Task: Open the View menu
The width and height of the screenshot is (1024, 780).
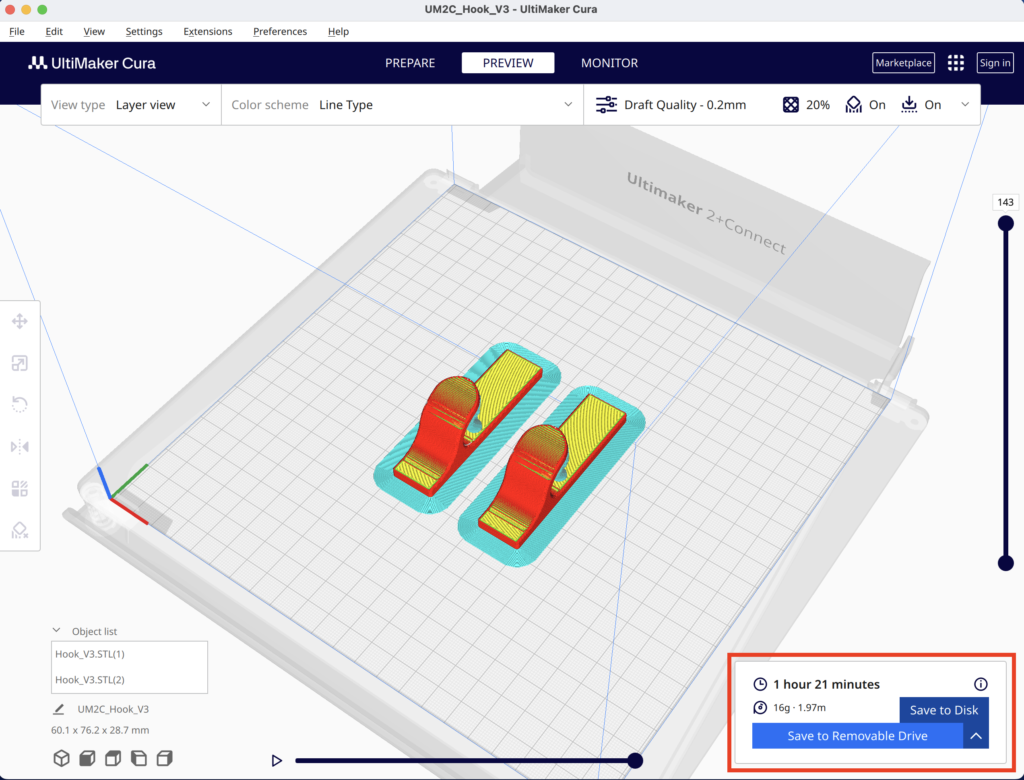Action: click(x=94, y=31)
